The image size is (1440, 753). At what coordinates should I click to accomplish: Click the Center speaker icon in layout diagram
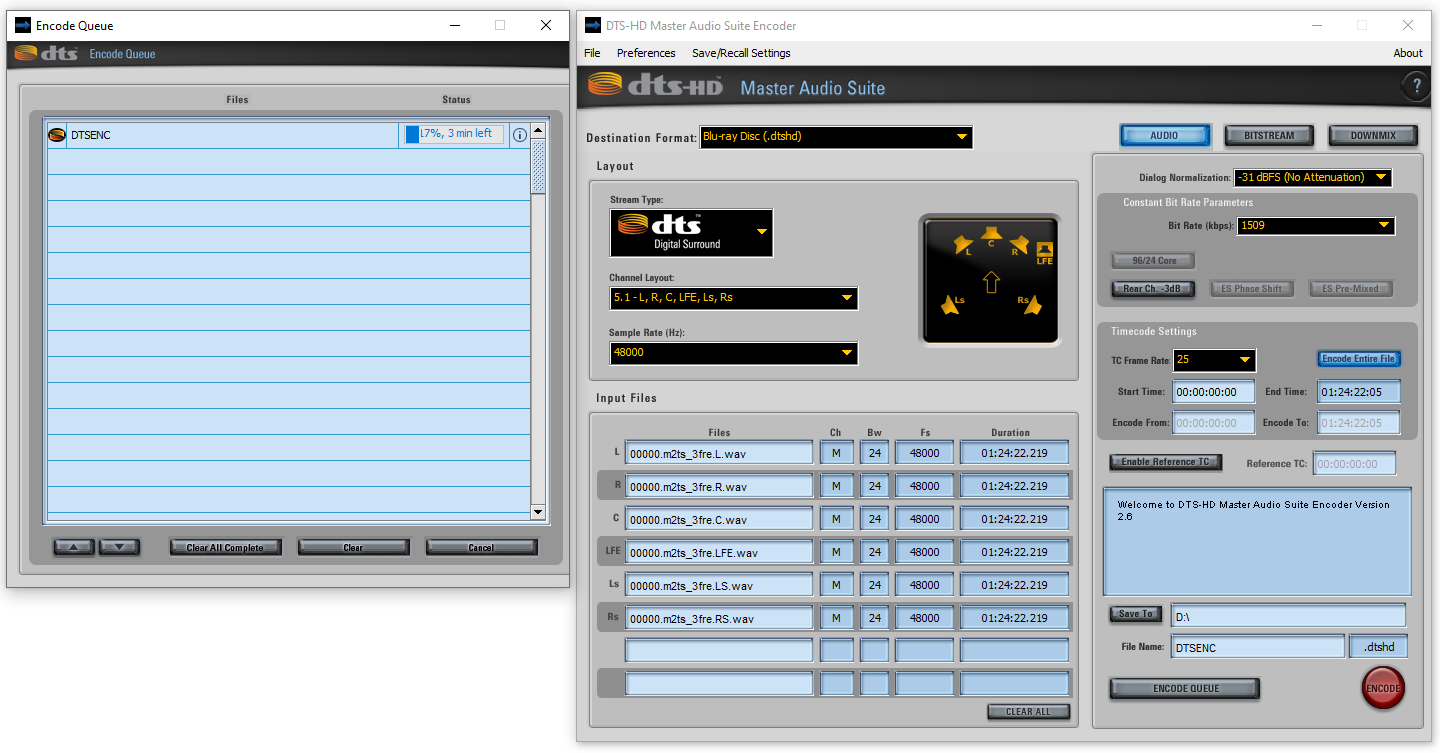pos(990,236)
